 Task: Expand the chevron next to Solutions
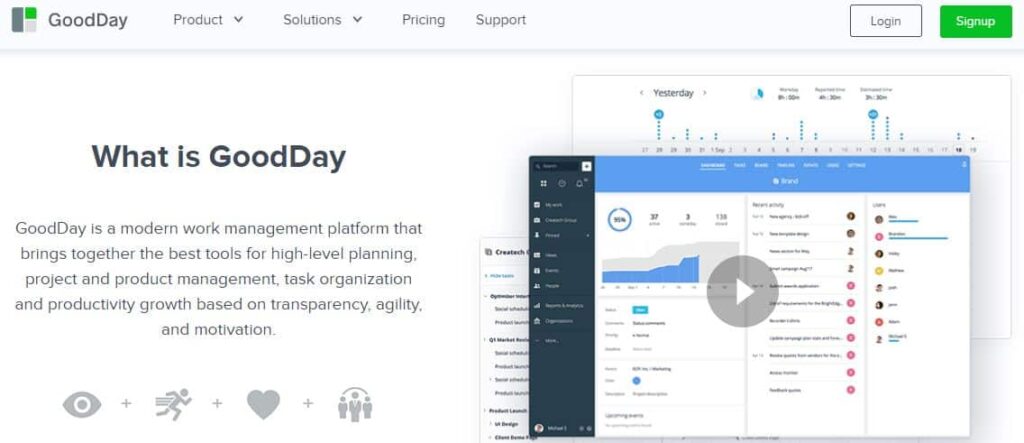(x=357, y=20)
